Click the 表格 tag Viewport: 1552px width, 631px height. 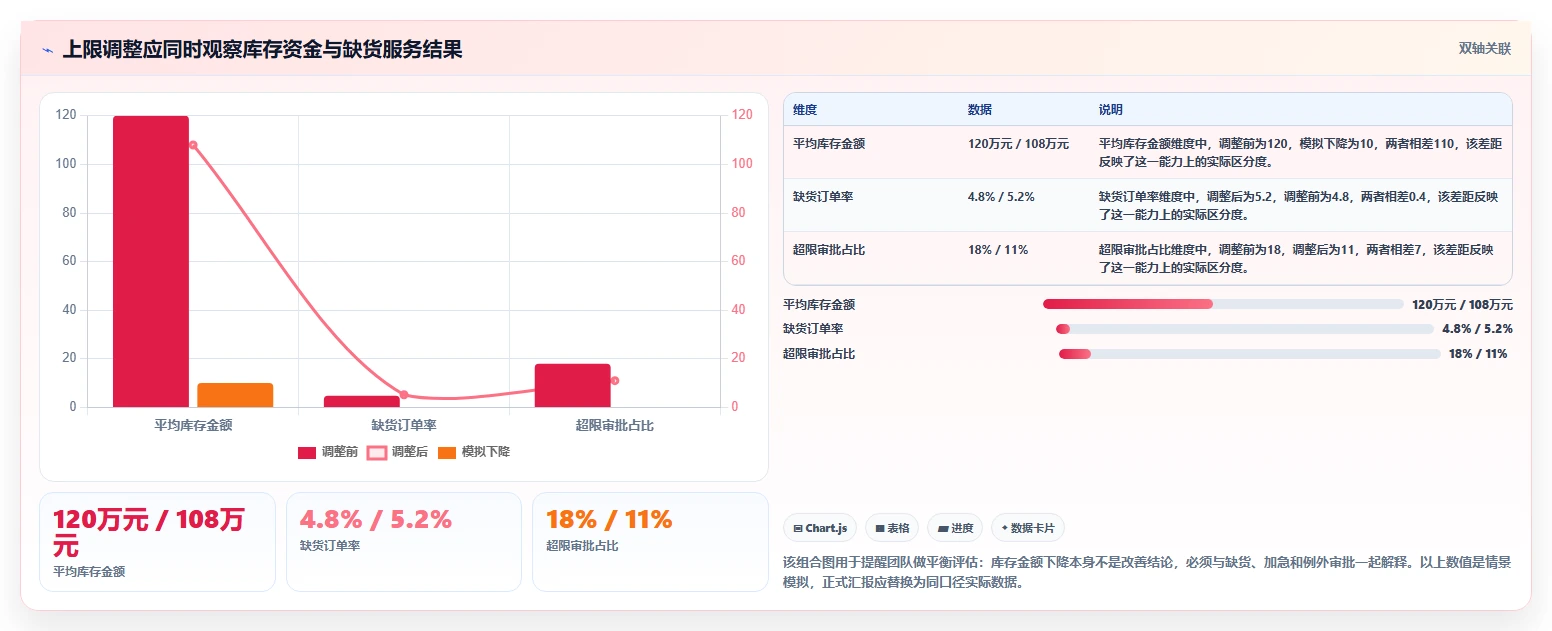tap(892, 528)
